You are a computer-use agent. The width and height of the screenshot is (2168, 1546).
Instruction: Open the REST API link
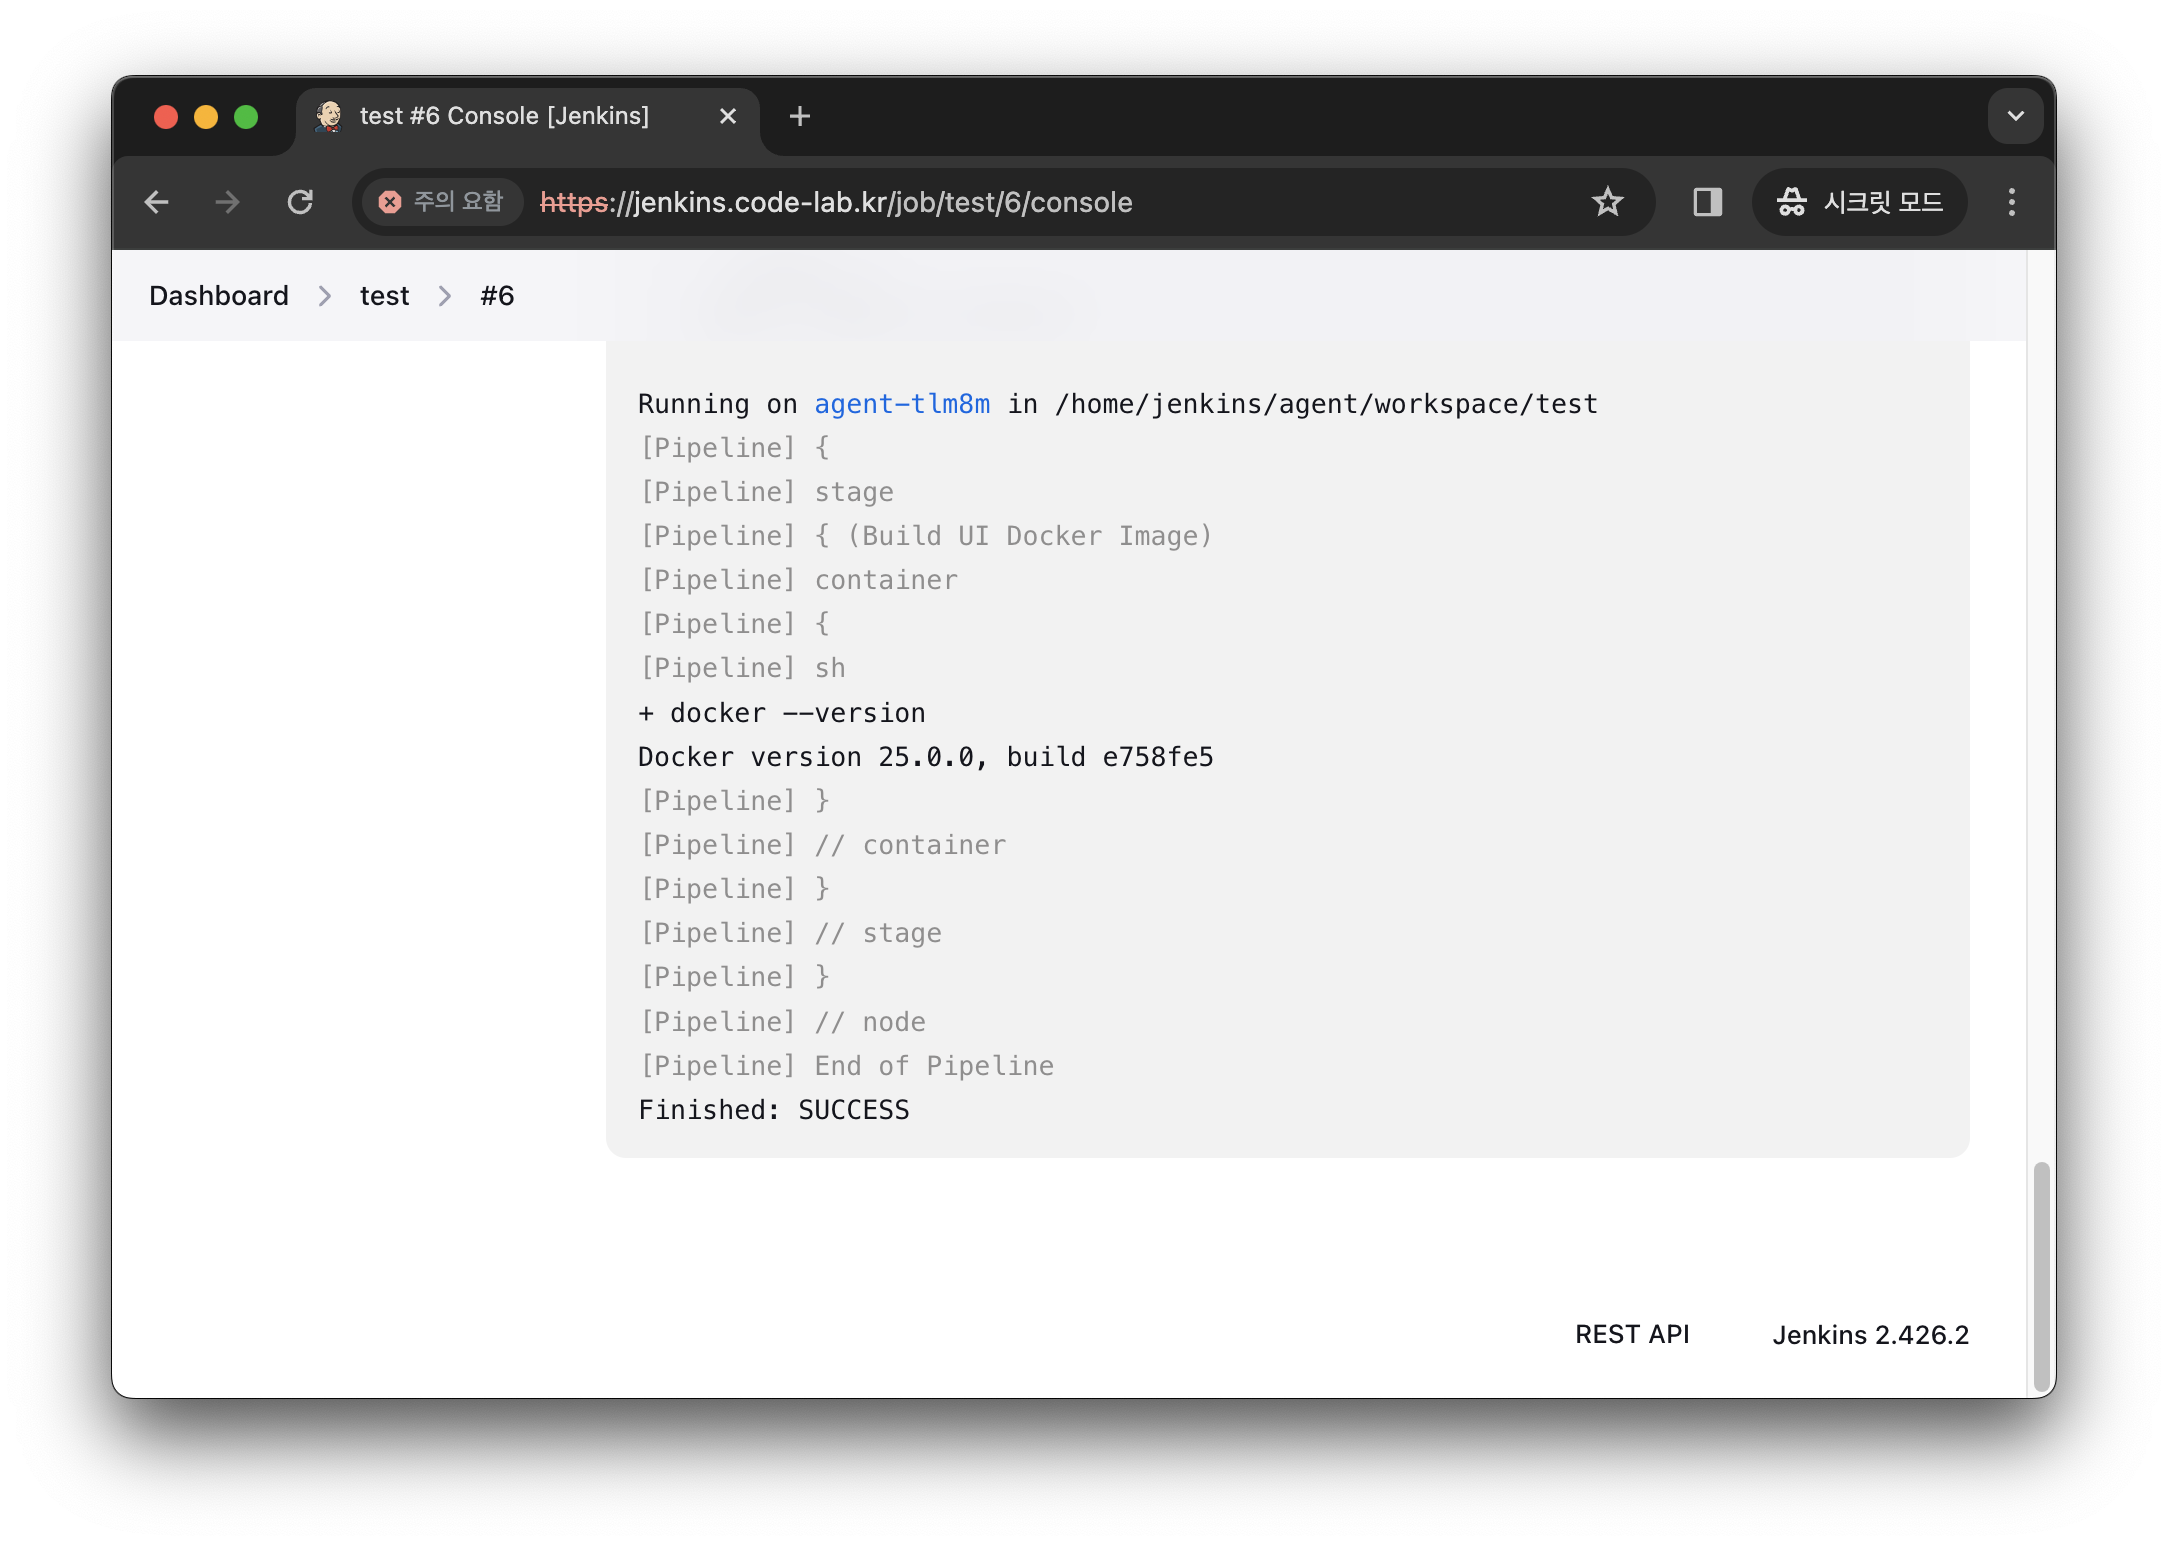pos(1631,1334)
